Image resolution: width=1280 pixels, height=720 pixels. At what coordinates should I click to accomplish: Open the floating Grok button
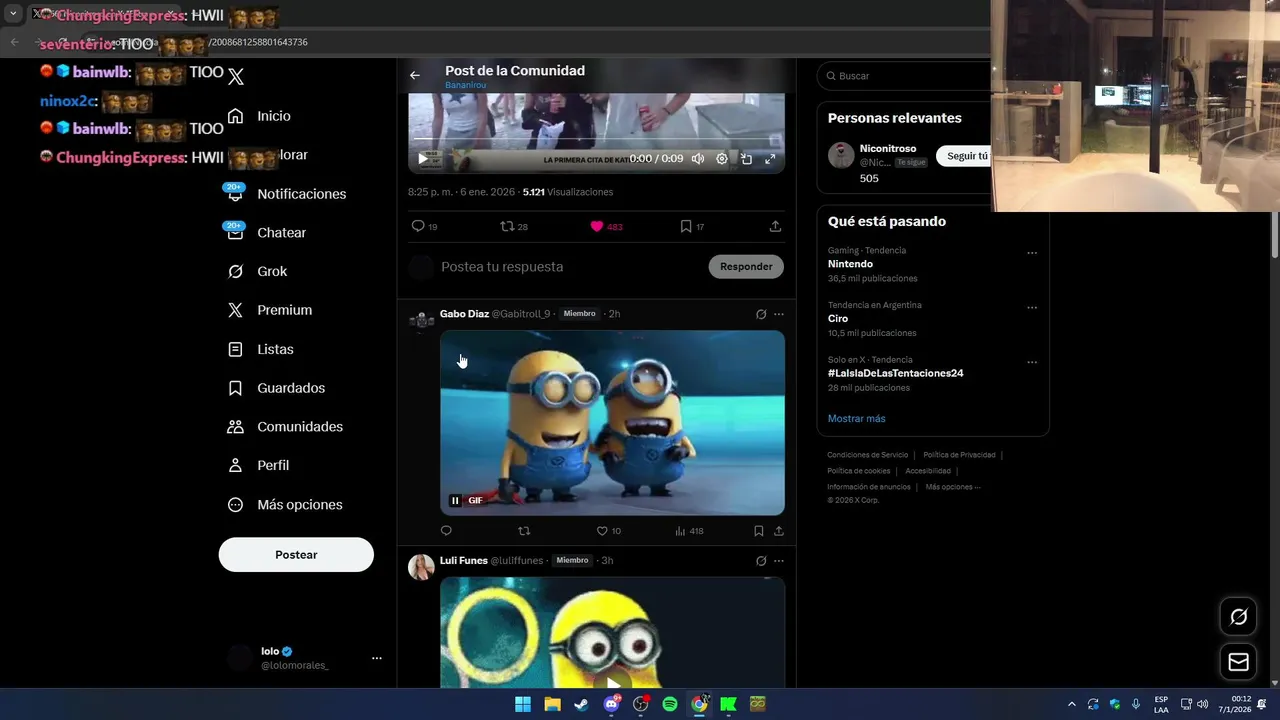click(1238, 617)
